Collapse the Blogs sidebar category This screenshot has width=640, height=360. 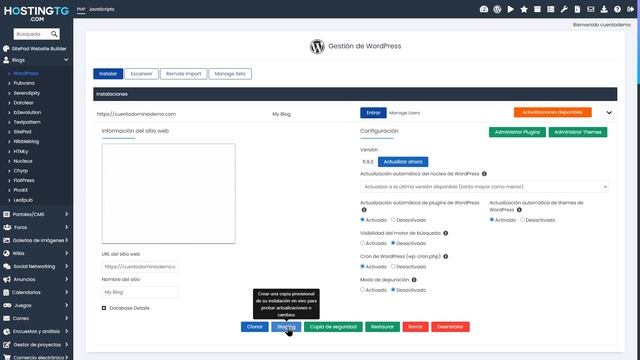66,60
